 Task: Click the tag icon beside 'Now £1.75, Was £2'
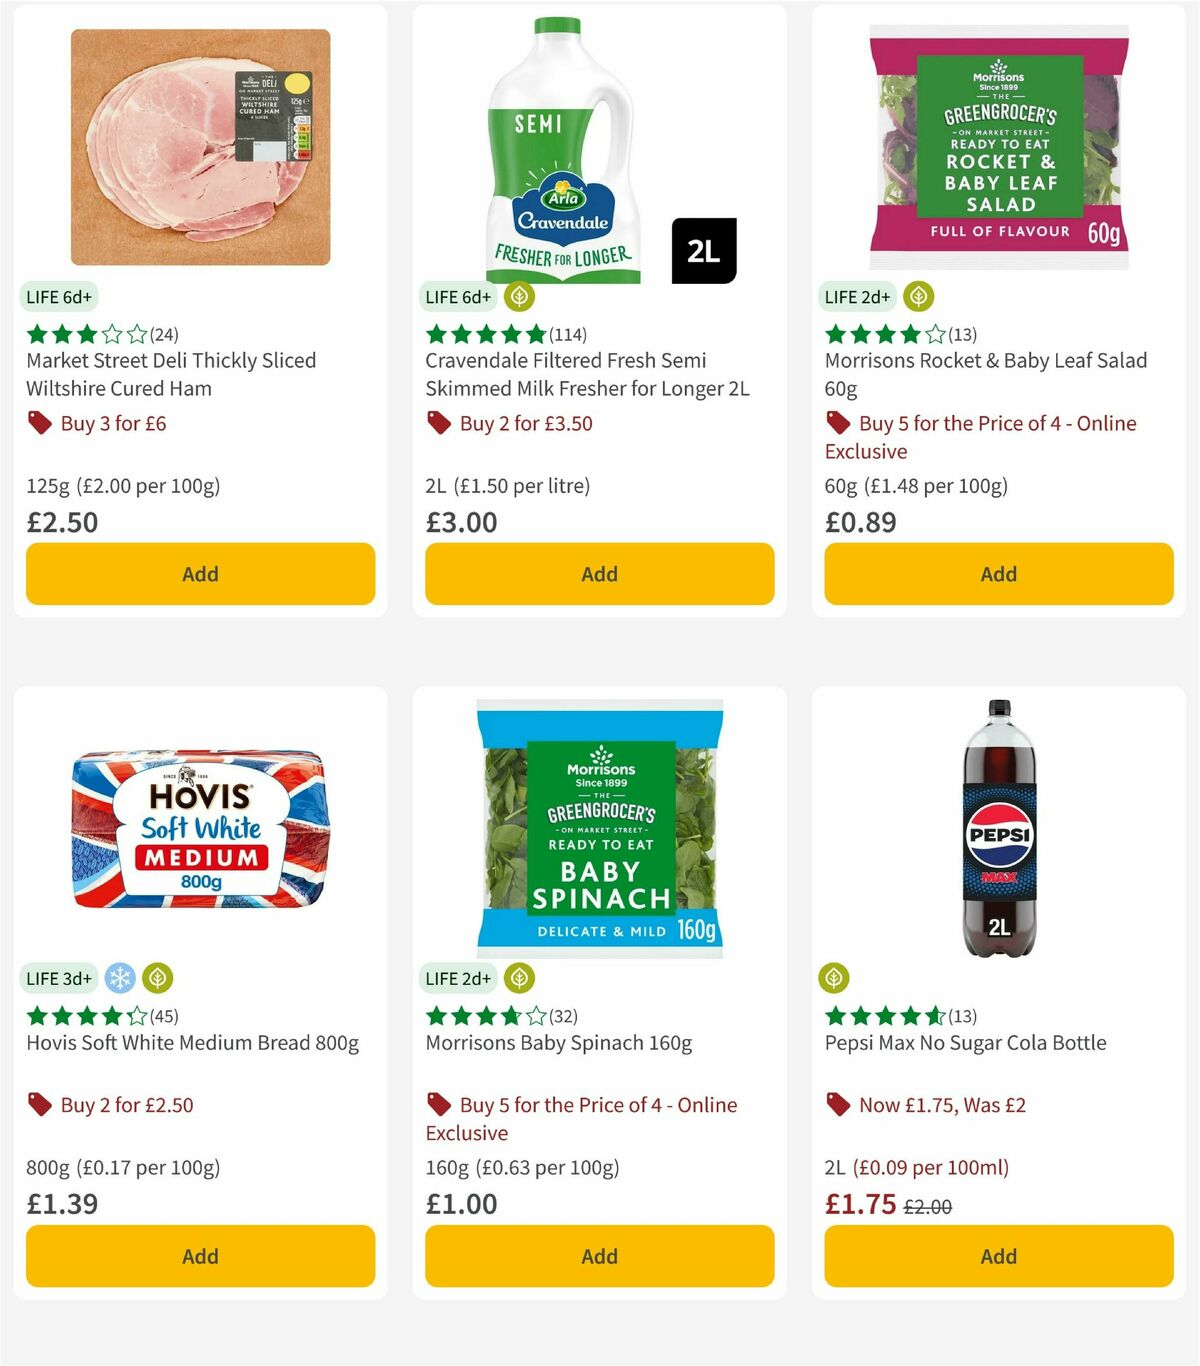[837, 1105]
